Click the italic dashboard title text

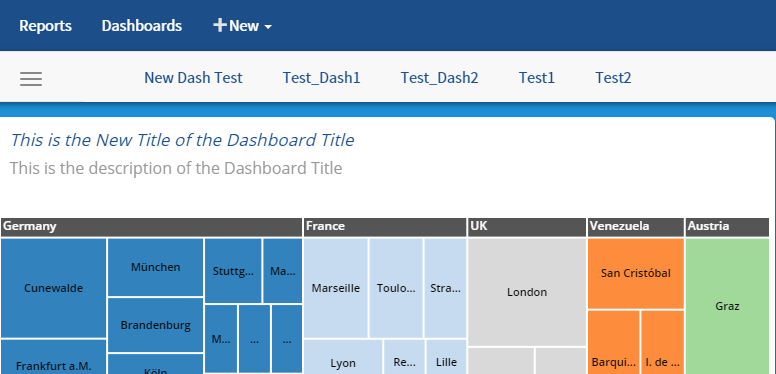[x=182, y=140]
